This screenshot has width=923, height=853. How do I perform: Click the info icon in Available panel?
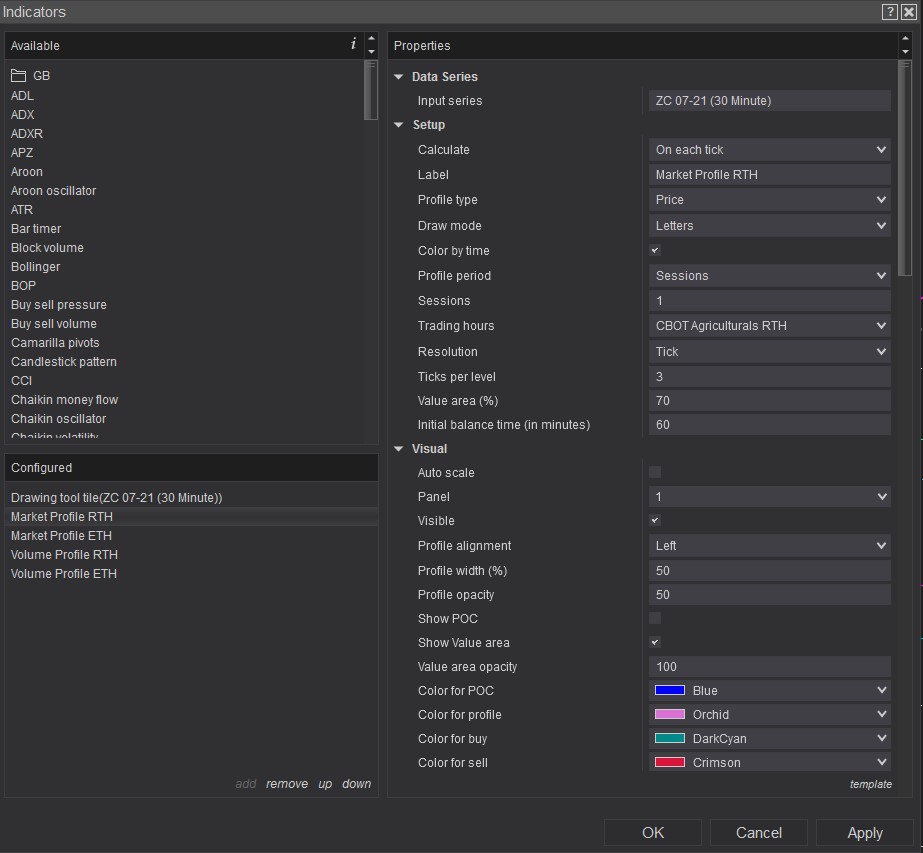pos(353,44)
